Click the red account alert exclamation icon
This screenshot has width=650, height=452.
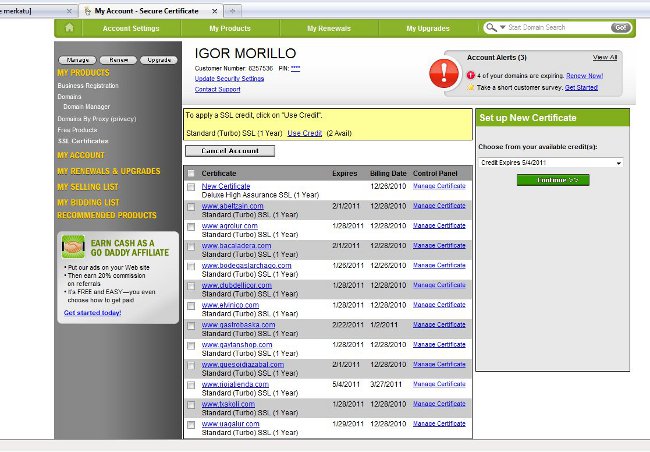pyautogui.click(x=443, y=72)
